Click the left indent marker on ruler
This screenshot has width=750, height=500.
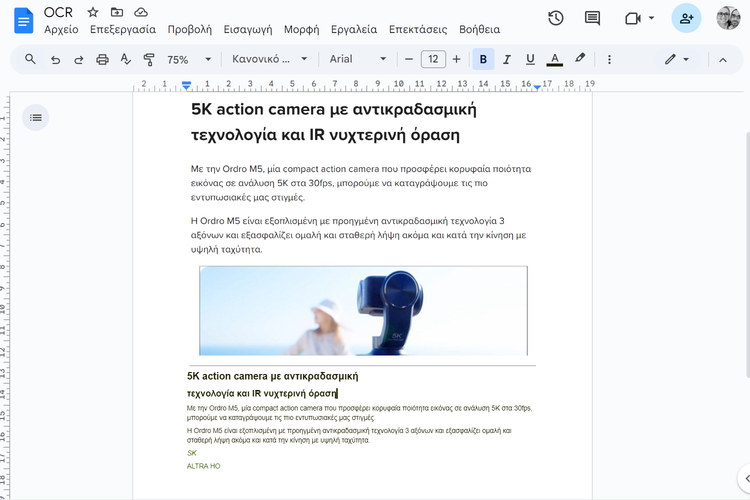(x=186, y=85)
